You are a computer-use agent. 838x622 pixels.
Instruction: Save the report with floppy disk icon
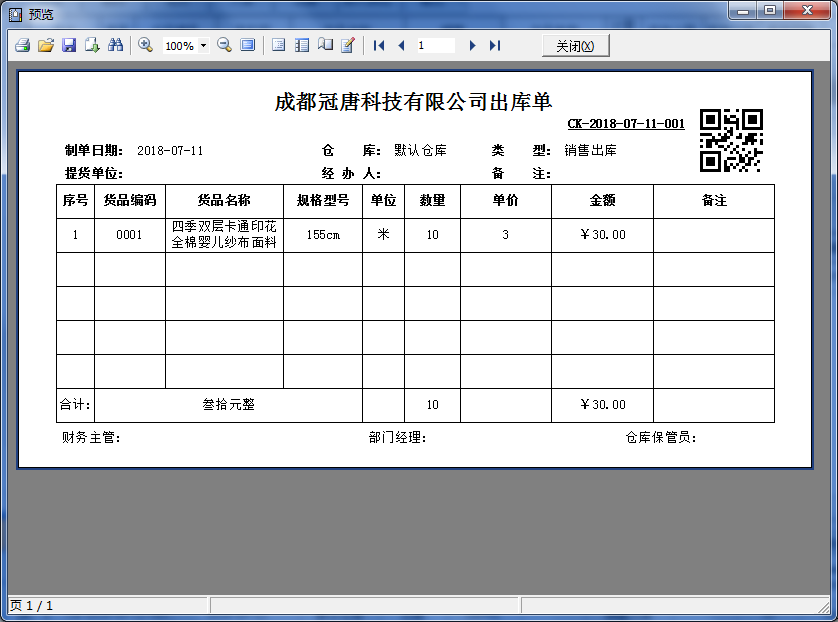pos(69,45)
